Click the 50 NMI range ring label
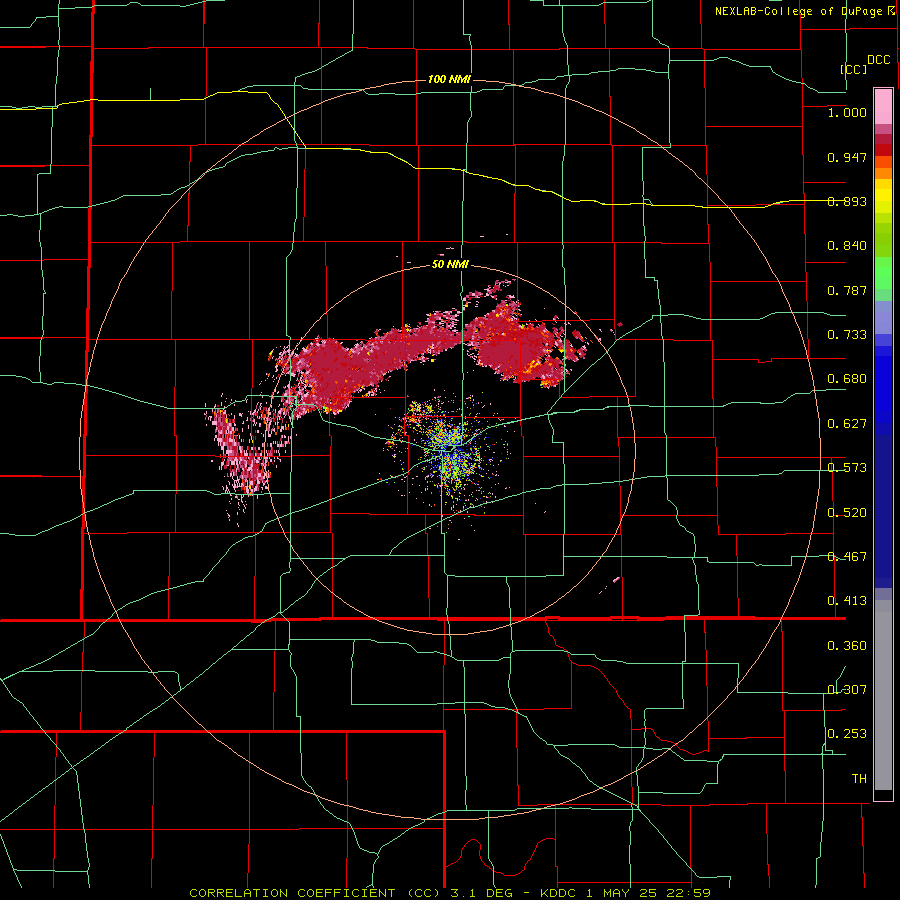Image resolution: width=900 pixels, height=900 pixels. coord(451,265)
